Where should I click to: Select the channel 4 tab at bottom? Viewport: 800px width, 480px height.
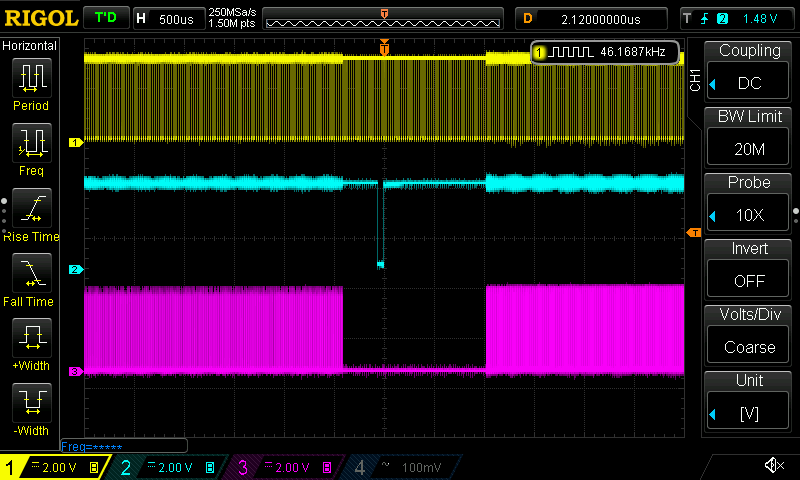pos(402,467)
